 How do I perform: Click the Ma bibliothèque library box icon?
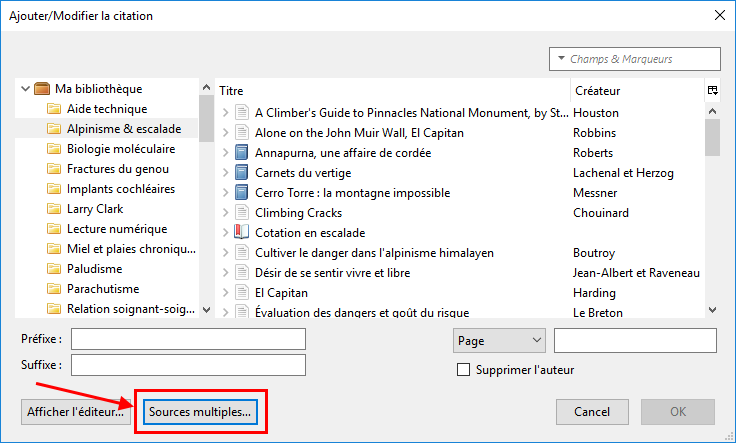coord(42,88)
